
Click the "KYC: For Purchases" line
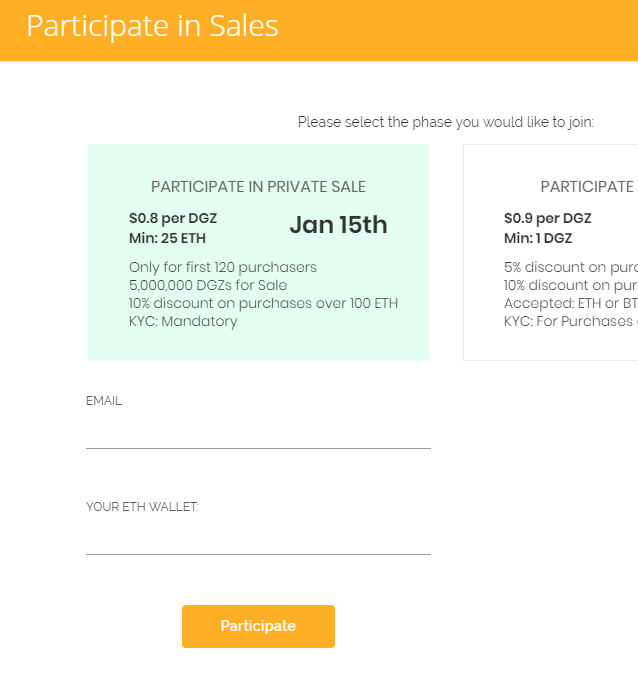coord(571,321)
